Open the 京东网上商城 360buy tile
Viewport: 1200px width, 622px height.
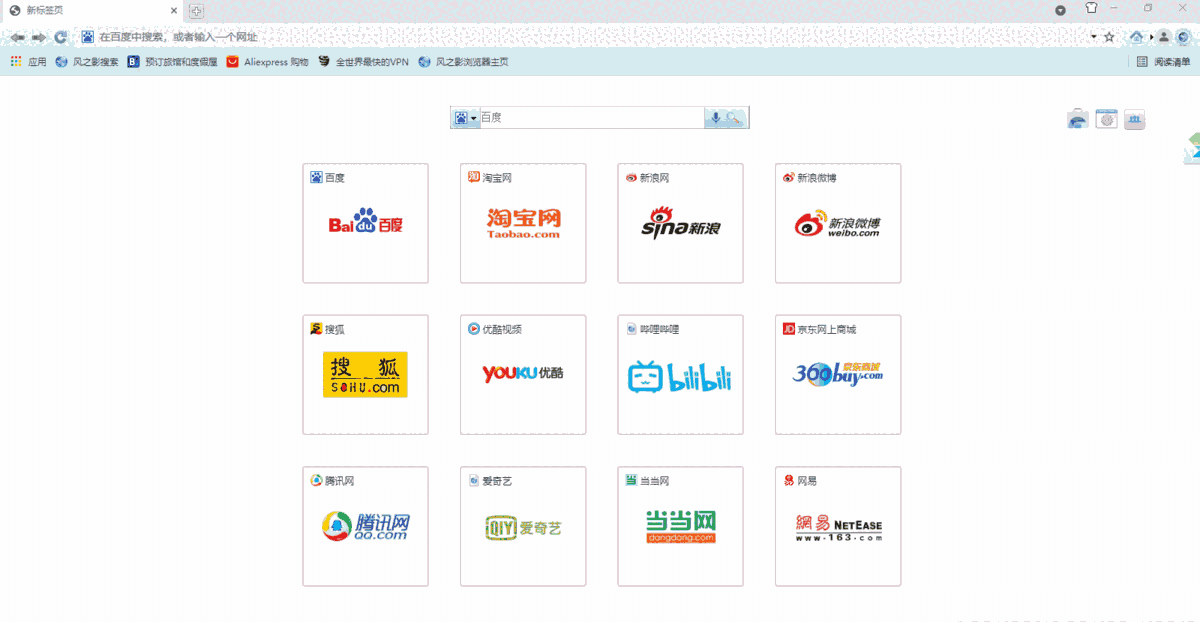[x=838, y=375]
